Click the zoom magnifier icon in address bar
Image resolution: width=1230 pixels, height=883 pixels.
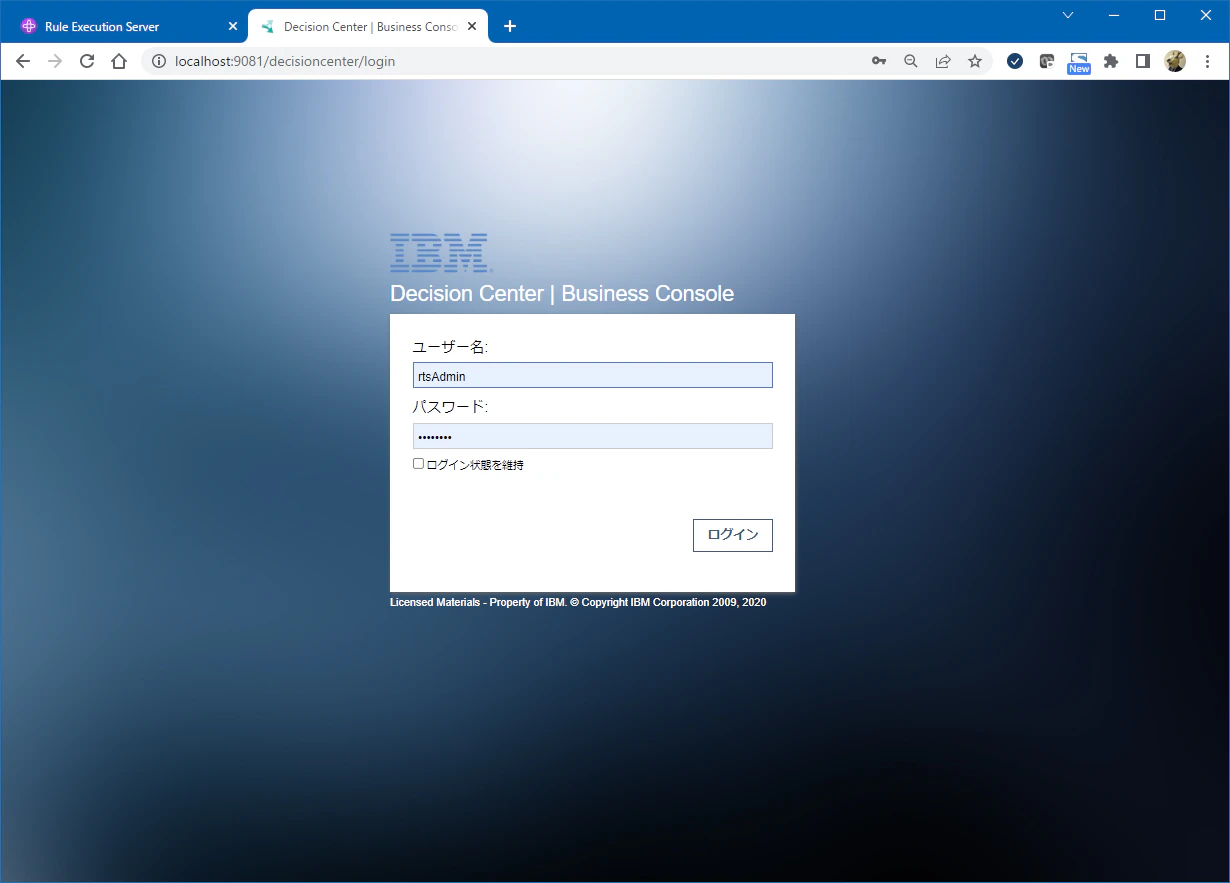coord(911,61)
